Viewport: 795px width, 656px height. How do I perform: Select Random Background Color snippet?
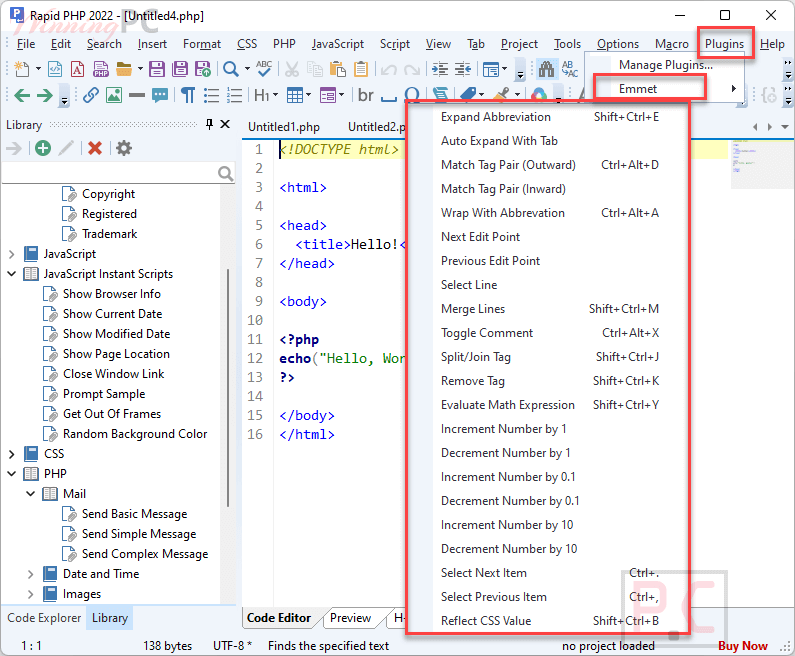click(135, 434)
